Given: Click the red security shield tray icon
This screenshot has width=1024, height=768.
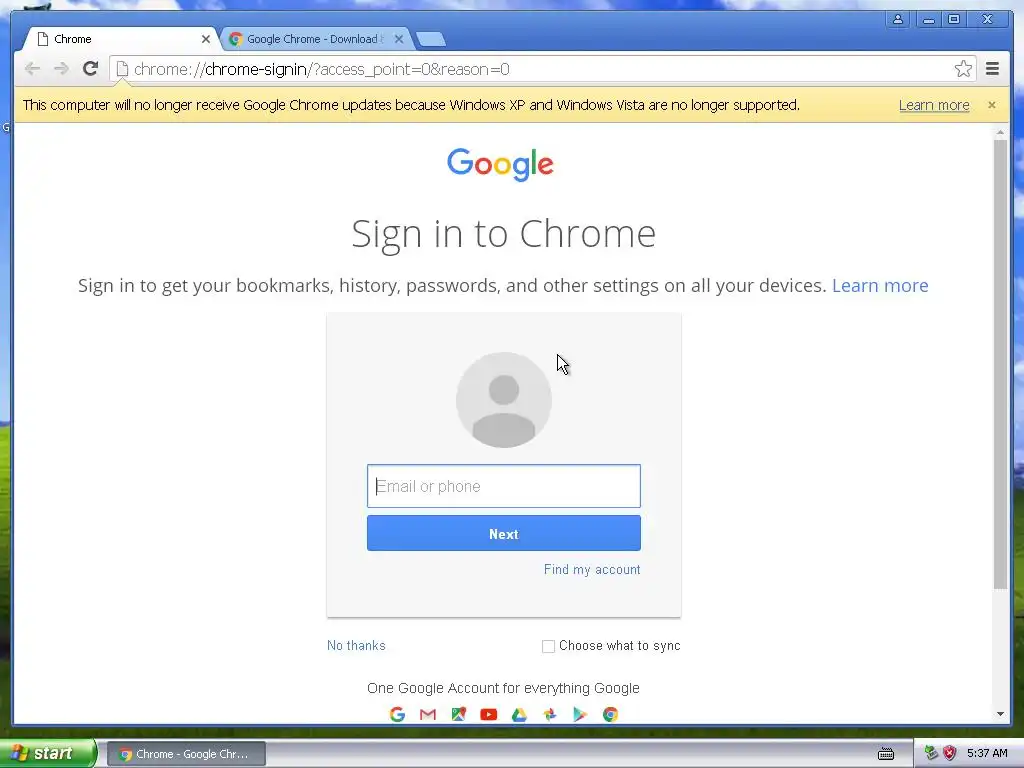Looking at the screenshot, I should pos(950,753).
